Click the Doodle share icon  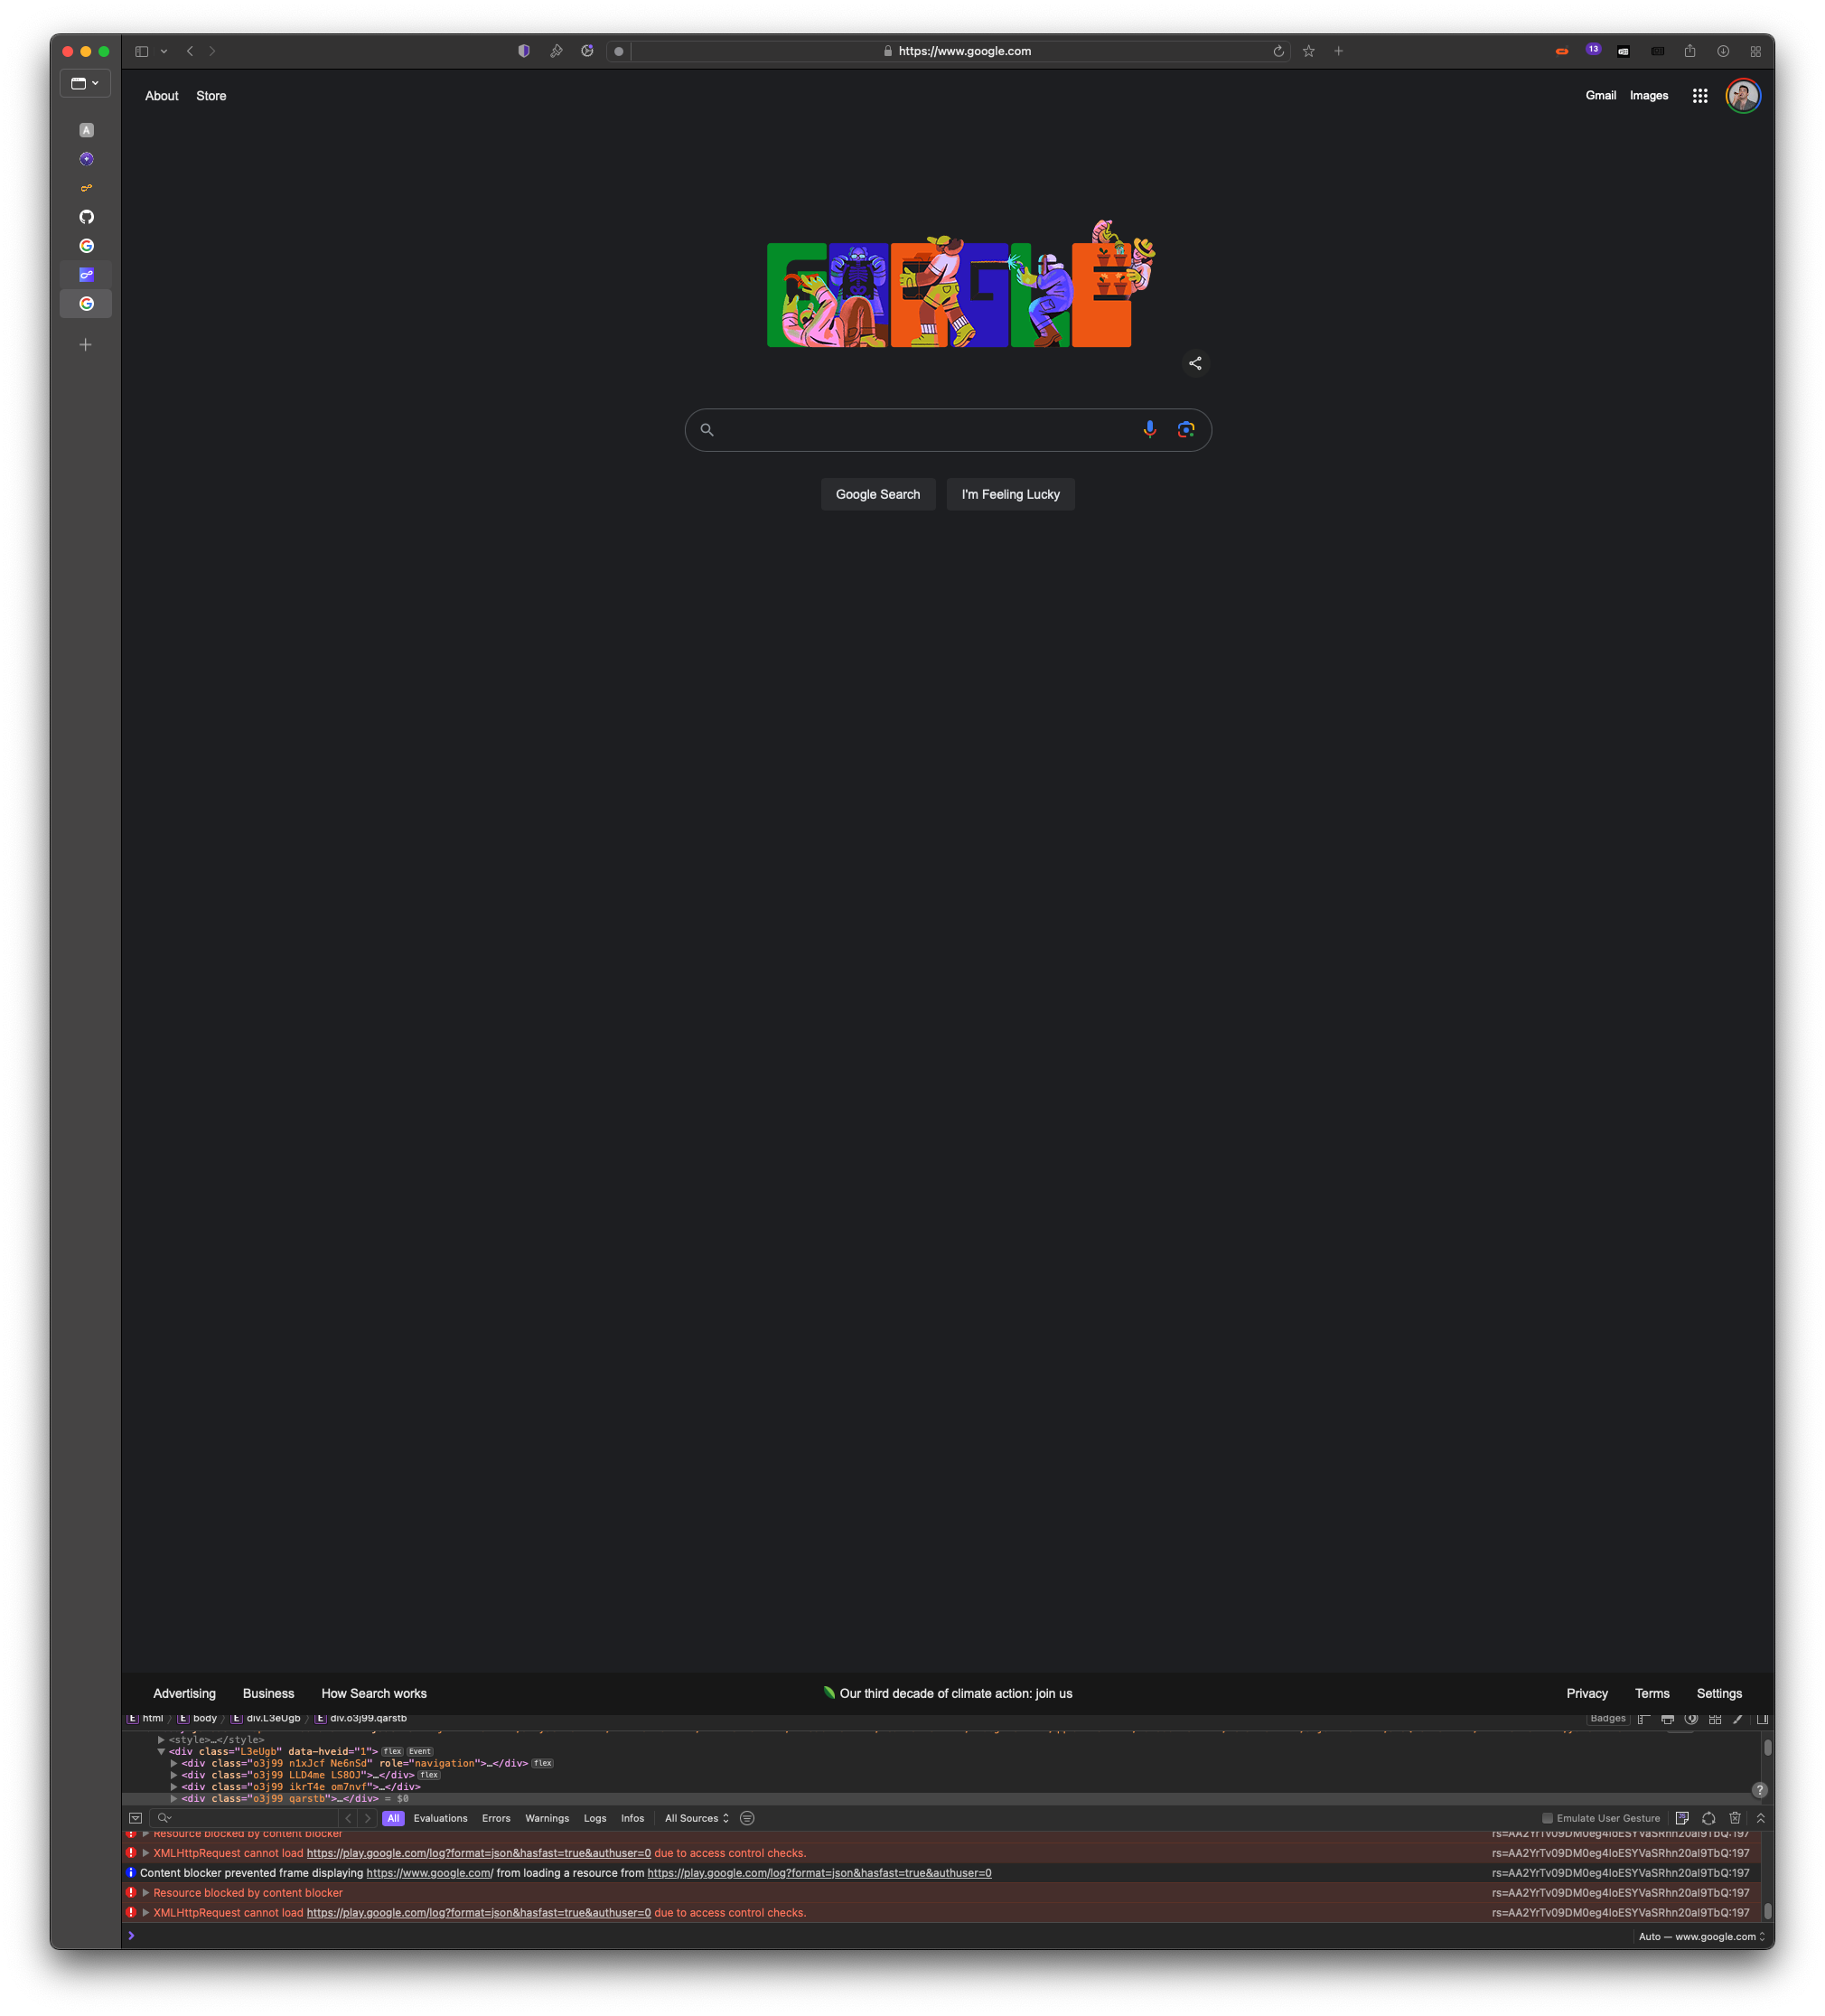pyautogui.click(x=1195, y=363)
